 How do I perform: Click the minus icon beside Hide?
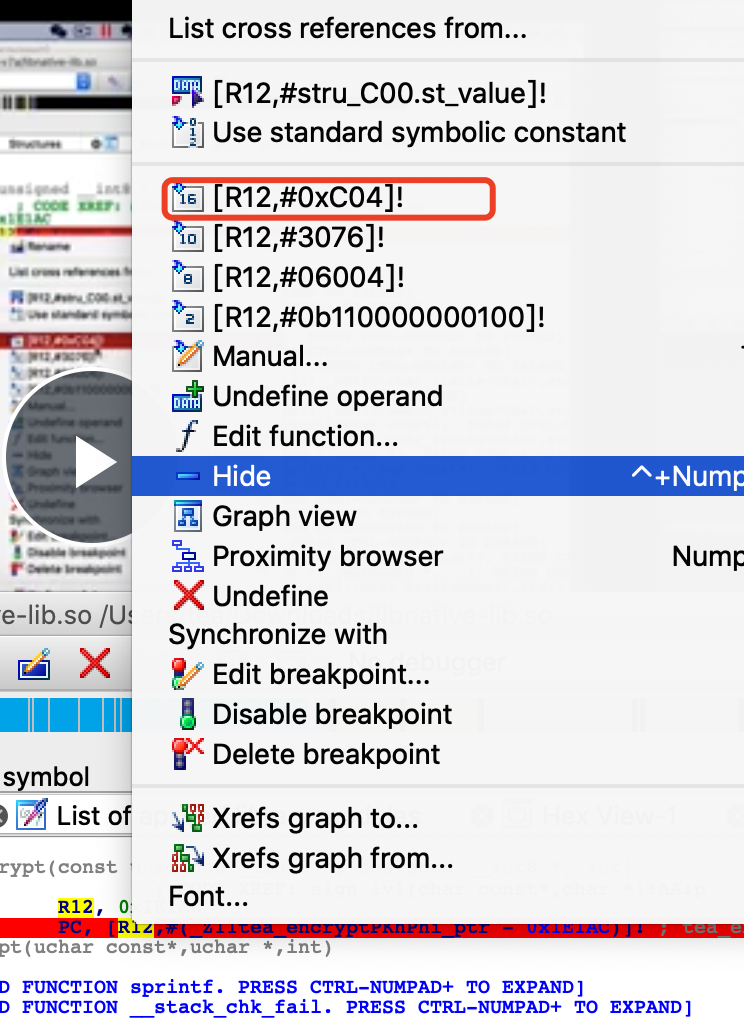coord(188,476)
